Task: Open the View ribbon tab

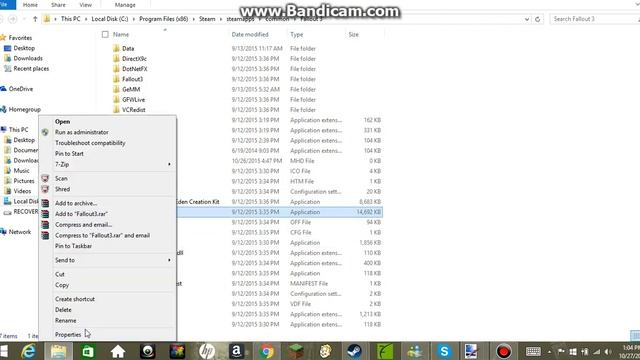Action: point(85,5)
